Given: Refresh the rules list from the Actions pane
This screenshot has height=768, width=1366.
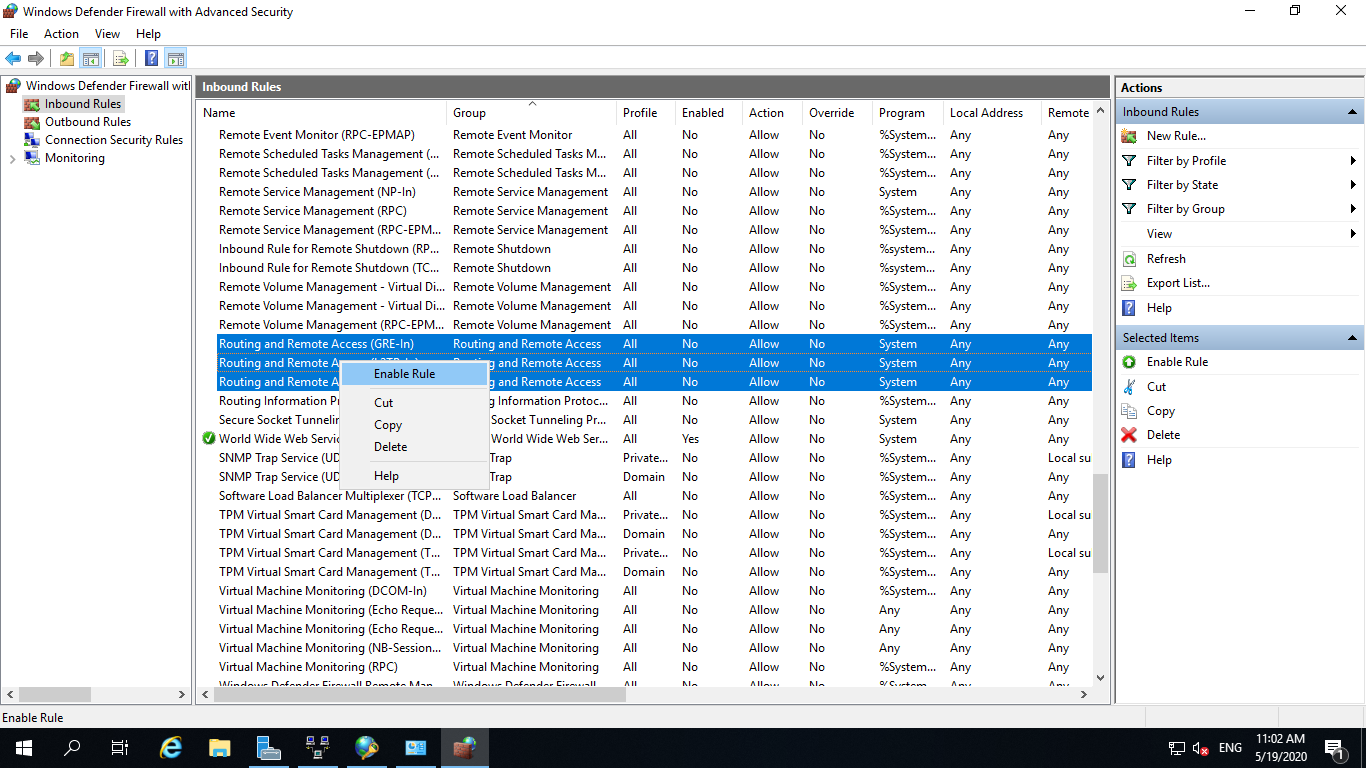Looking at the screenshot, I should 1166,258.
